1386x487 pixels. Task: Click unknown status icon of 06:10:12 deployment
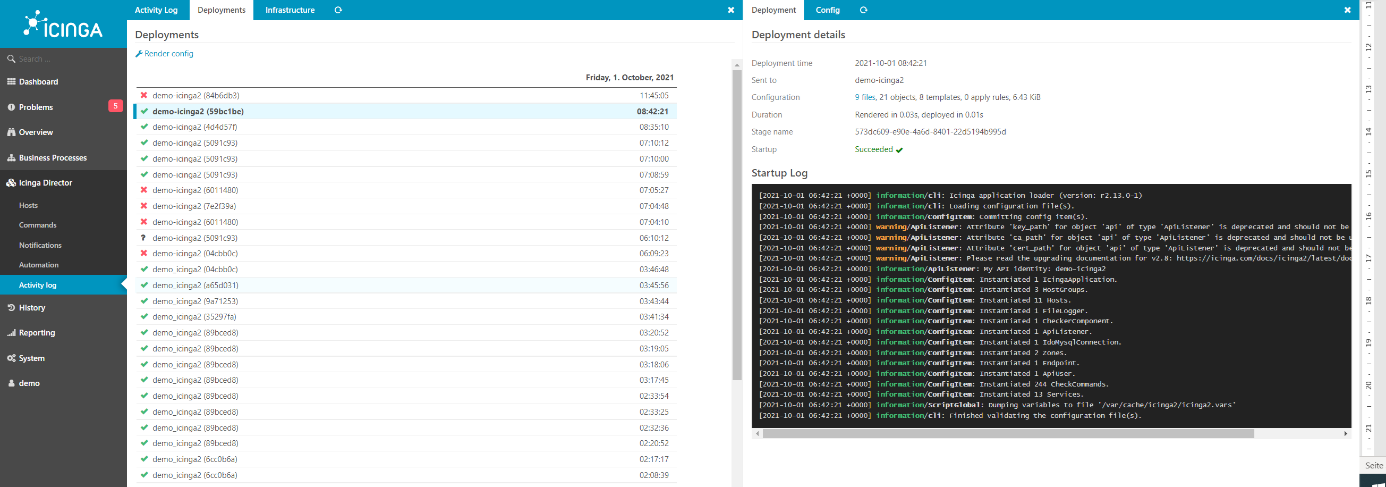(x=145, y=238)
